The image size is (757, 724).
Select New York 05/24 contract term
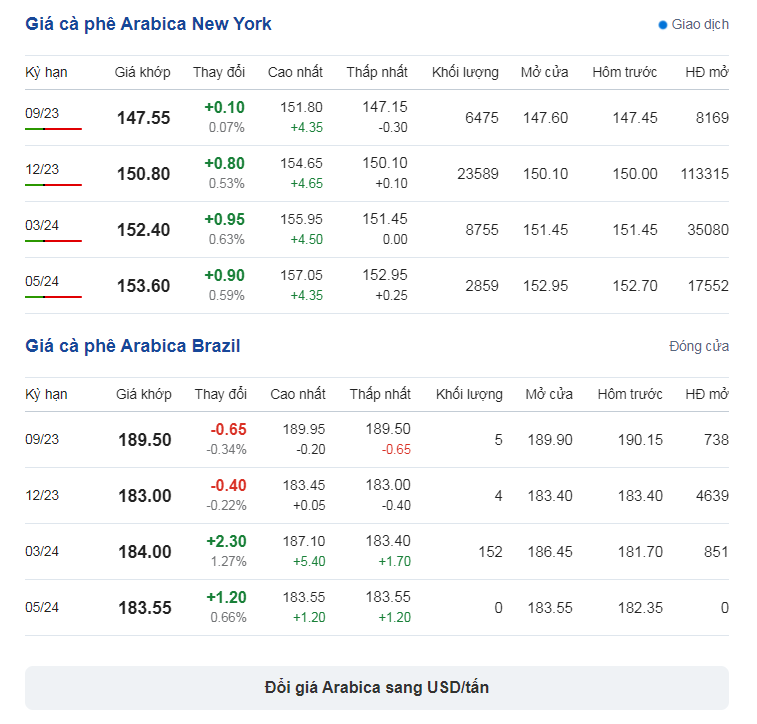point(42,281)
